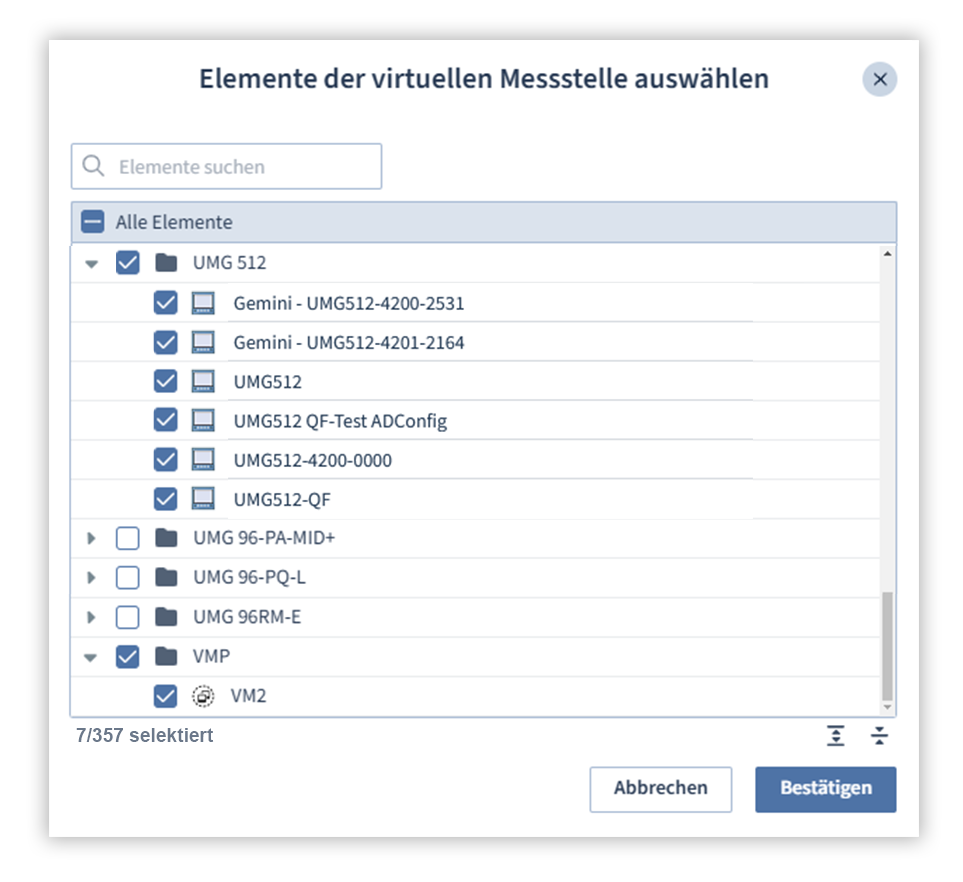Screen dimensions: 963x882
Task: Click the VM2 virtual measuring point icon
Action: (x=203, y=696)
